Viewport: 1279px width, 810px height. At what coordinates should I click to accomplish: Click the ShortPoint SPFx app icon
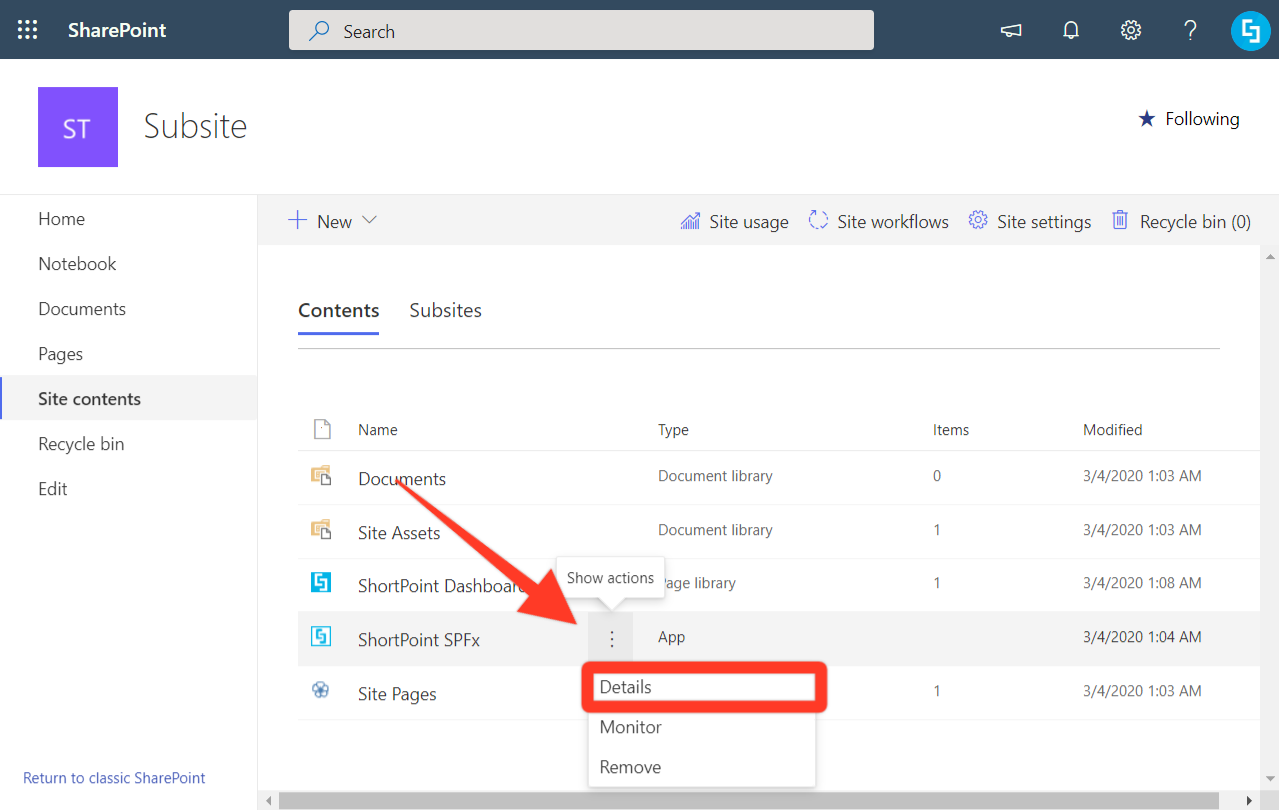(321, 636)
